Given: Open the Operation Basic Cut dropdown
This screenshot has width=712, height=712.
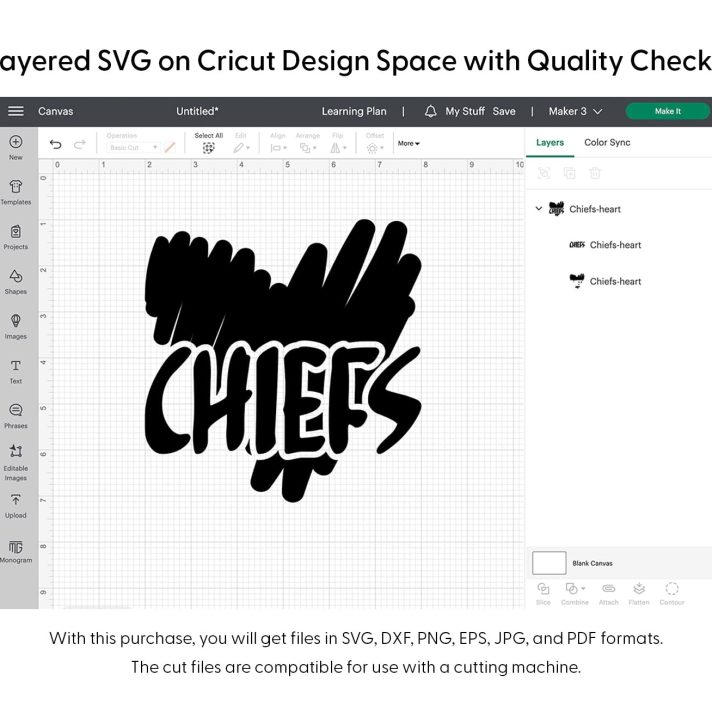Looking at the screenshot, I should click(x=133, y=148).
